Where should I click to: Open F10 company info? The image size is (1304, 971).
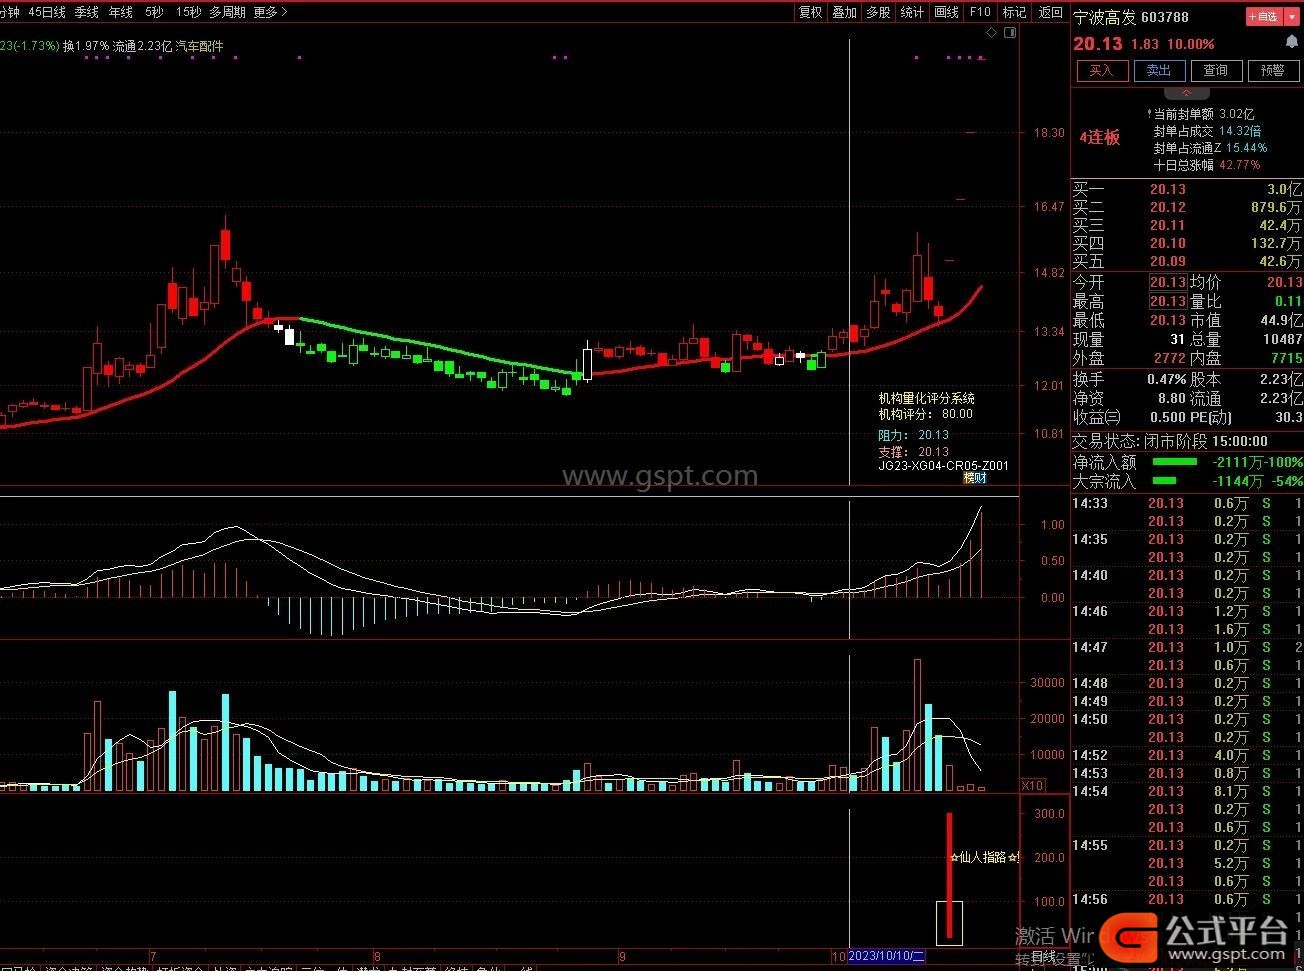pos(980,12)
